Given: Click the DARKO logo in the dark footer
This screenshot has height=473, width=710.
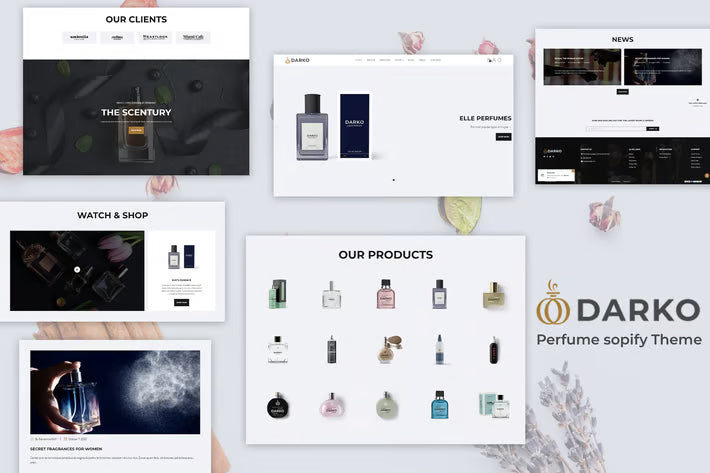Looking at the screenshot, I should pyautogui.click(x=552, y=151).
